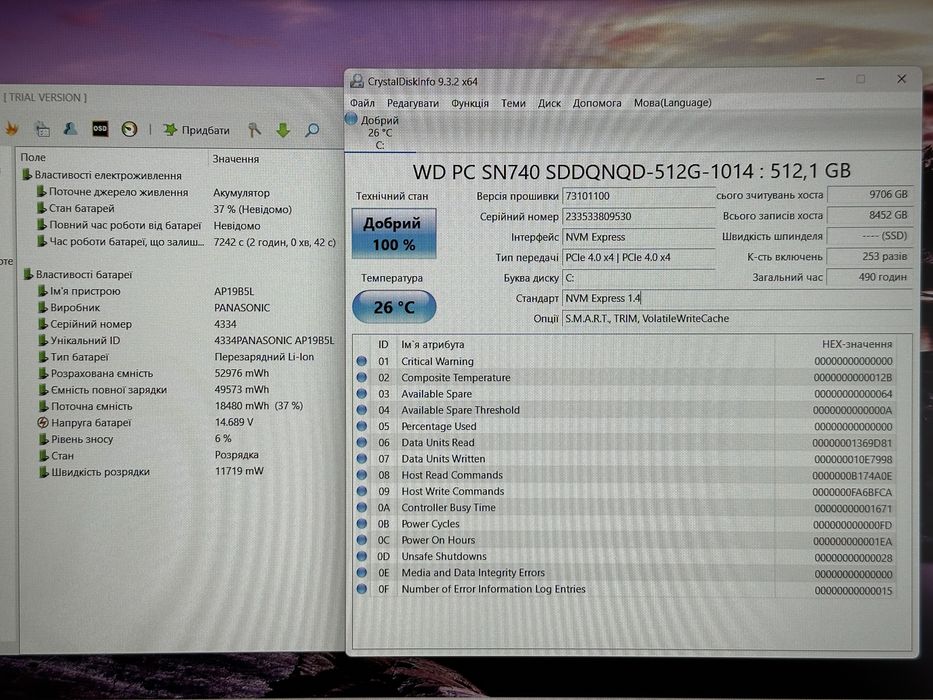Click the Придбати button in AIDA64 toolbar
933x700 pixels.
point(196,130)
